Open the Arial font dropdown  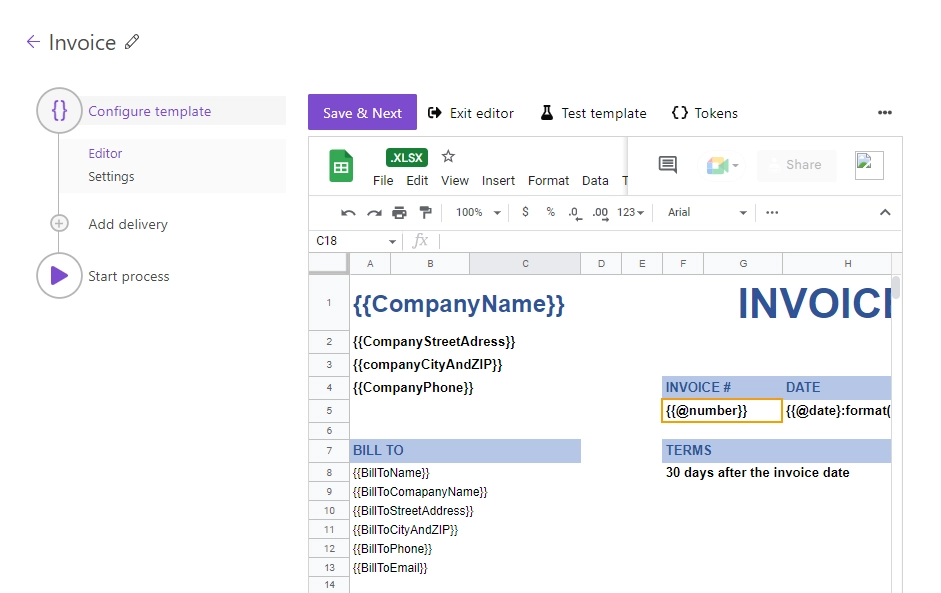point(707,212)
